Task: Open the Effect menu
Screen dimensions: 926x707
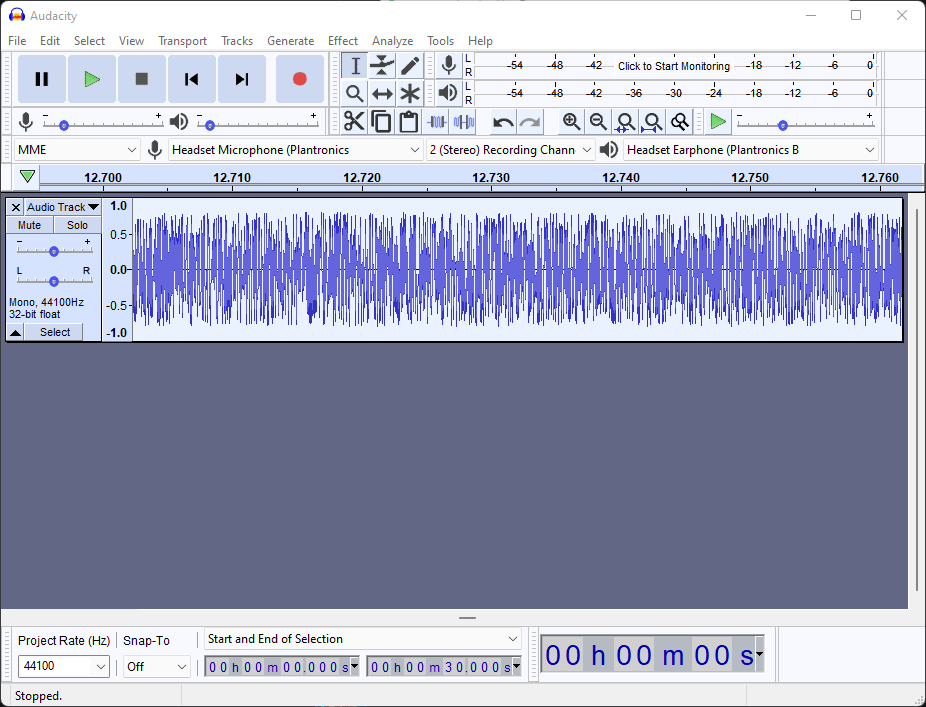Action: 342,41
